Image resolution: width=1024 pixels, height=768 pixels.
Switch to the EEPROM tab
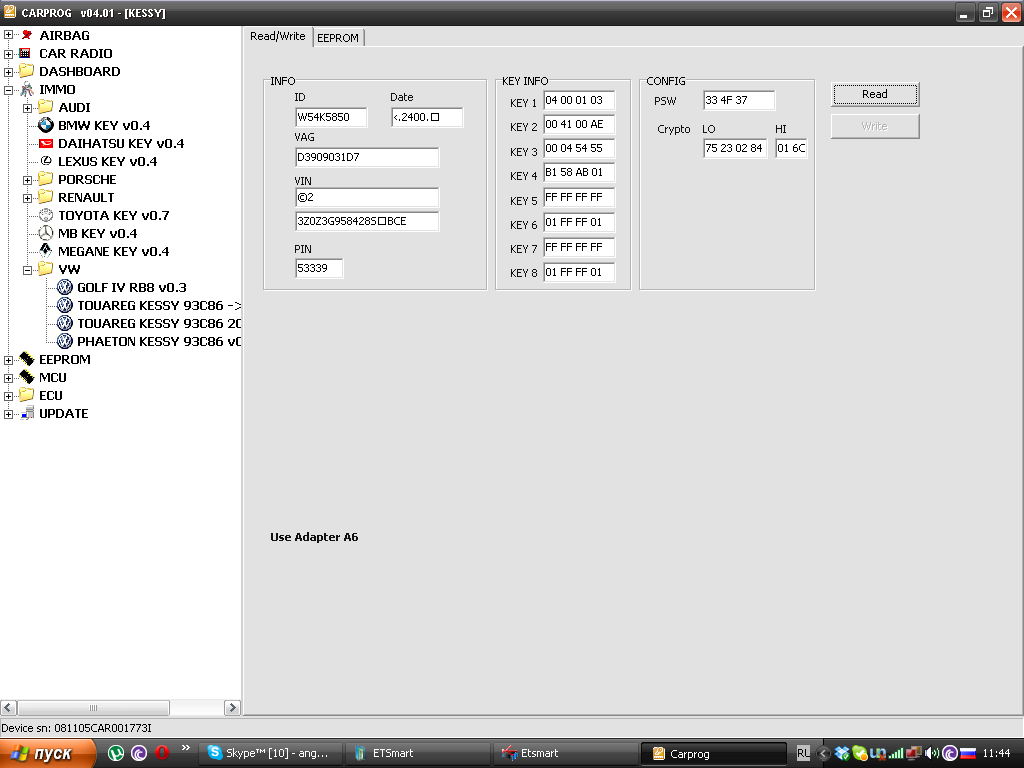coord(338,38)
